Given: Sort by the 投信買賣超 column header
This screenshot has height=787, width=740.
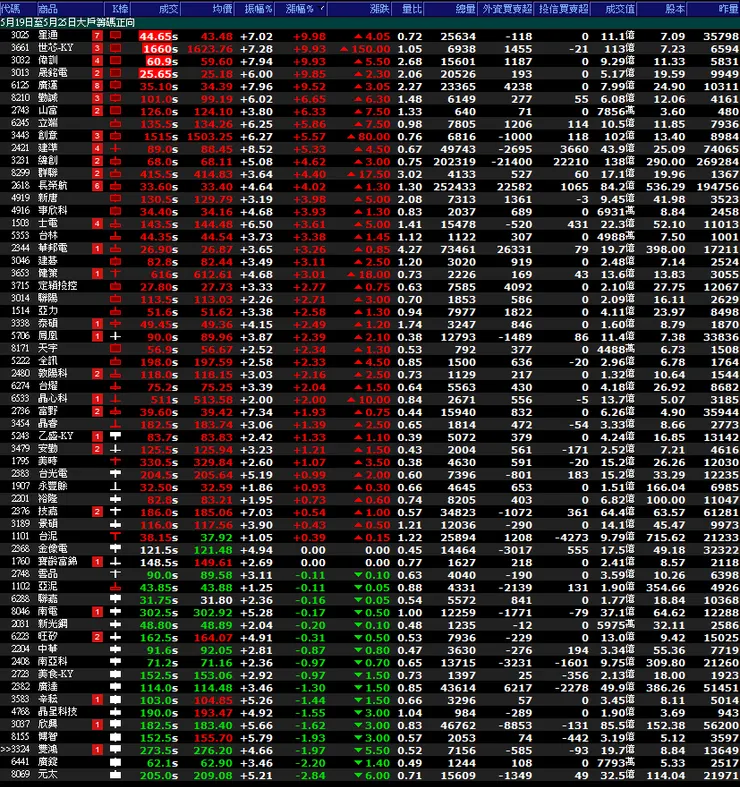Looking at the screenshot, I should point(562,9).
